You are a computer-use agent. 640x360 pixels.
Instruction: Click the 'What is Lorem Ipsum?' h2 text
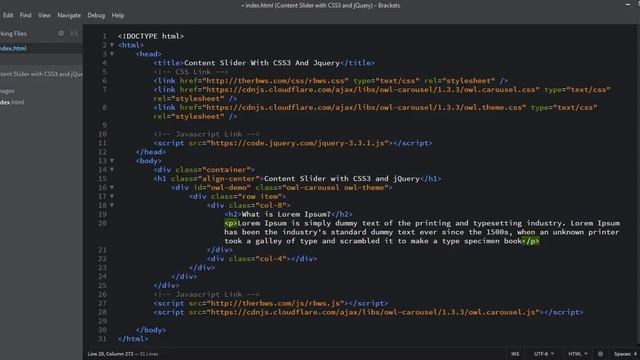pyautogui.click(x=286, y=214)
